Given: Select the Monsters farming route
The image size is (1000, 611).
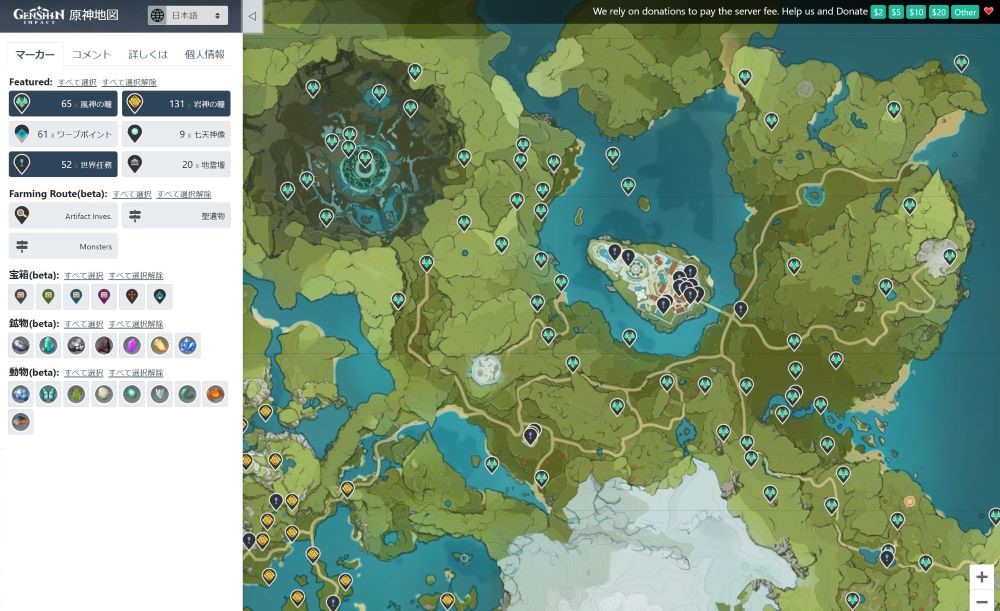Looking at the screenshot, I should (63, 246).
